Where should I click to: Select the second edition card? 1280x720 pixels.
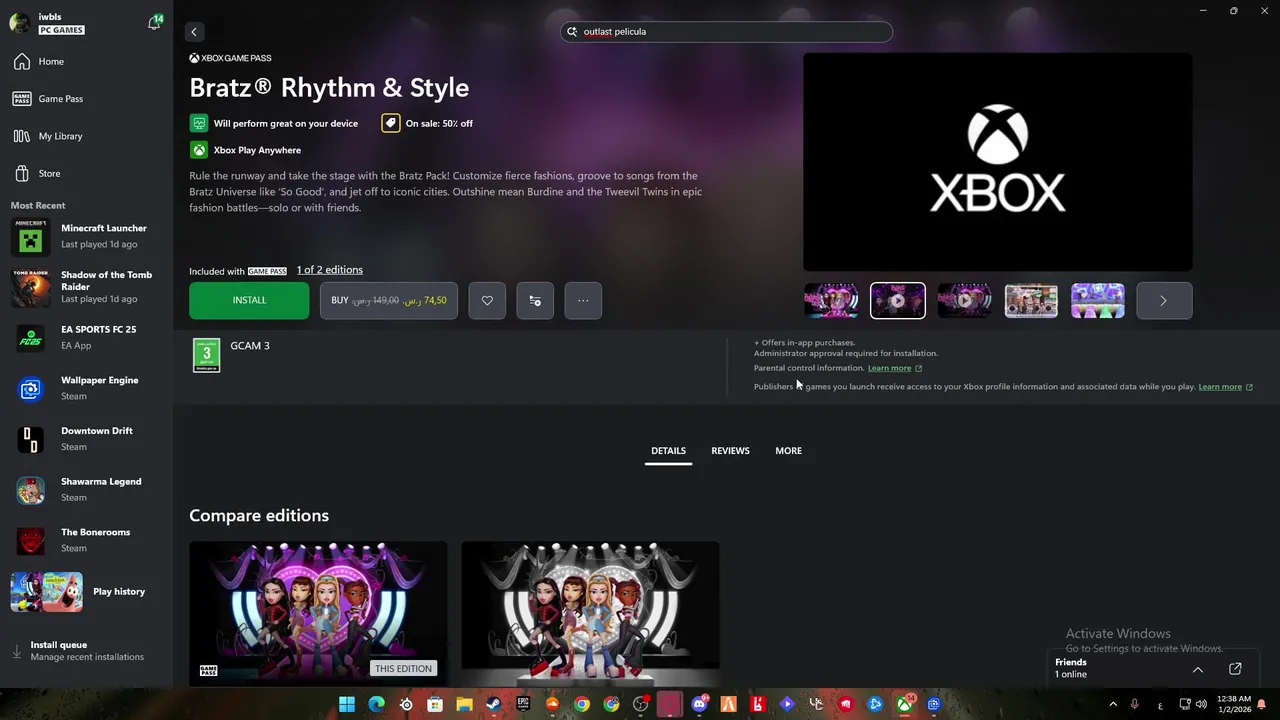point(590,614)
